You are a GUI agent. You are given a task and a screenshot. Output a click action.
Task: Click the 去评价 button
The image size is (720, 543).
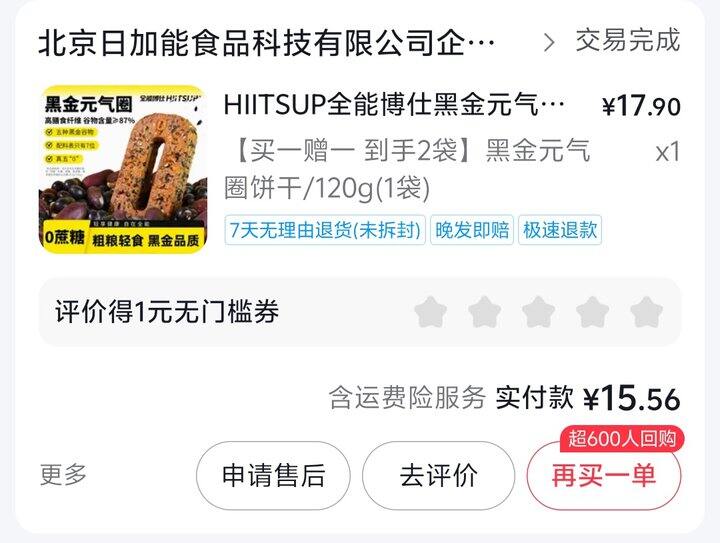pyautogui.click(x=439, y=476)
